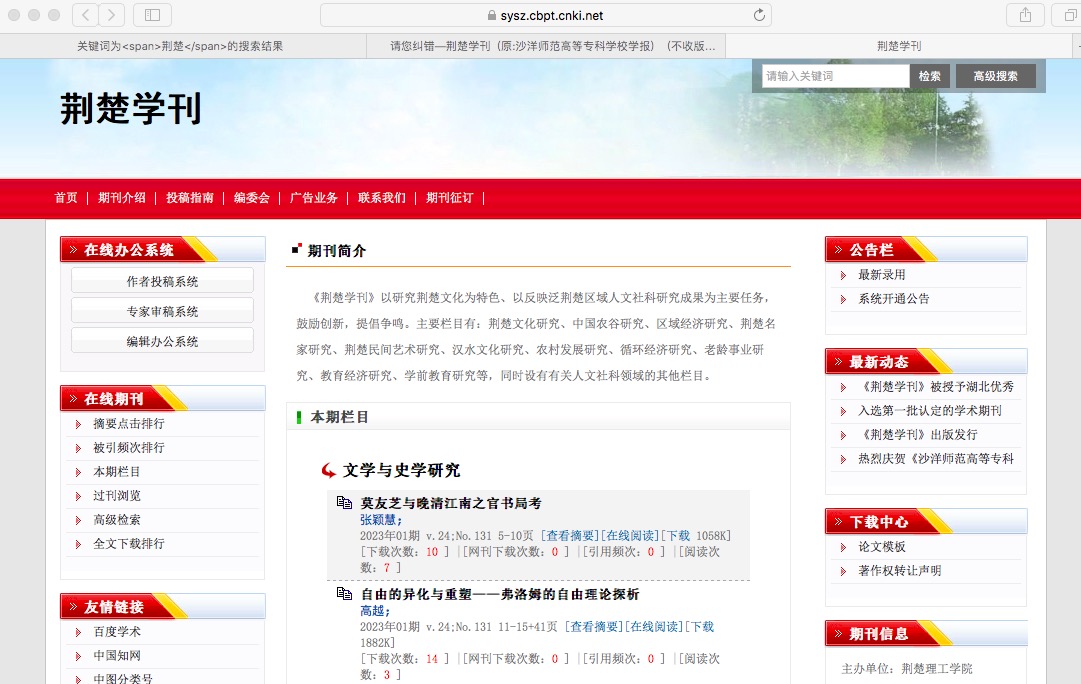Click the 荆楚学刊 journal title banner

(131, 109)
